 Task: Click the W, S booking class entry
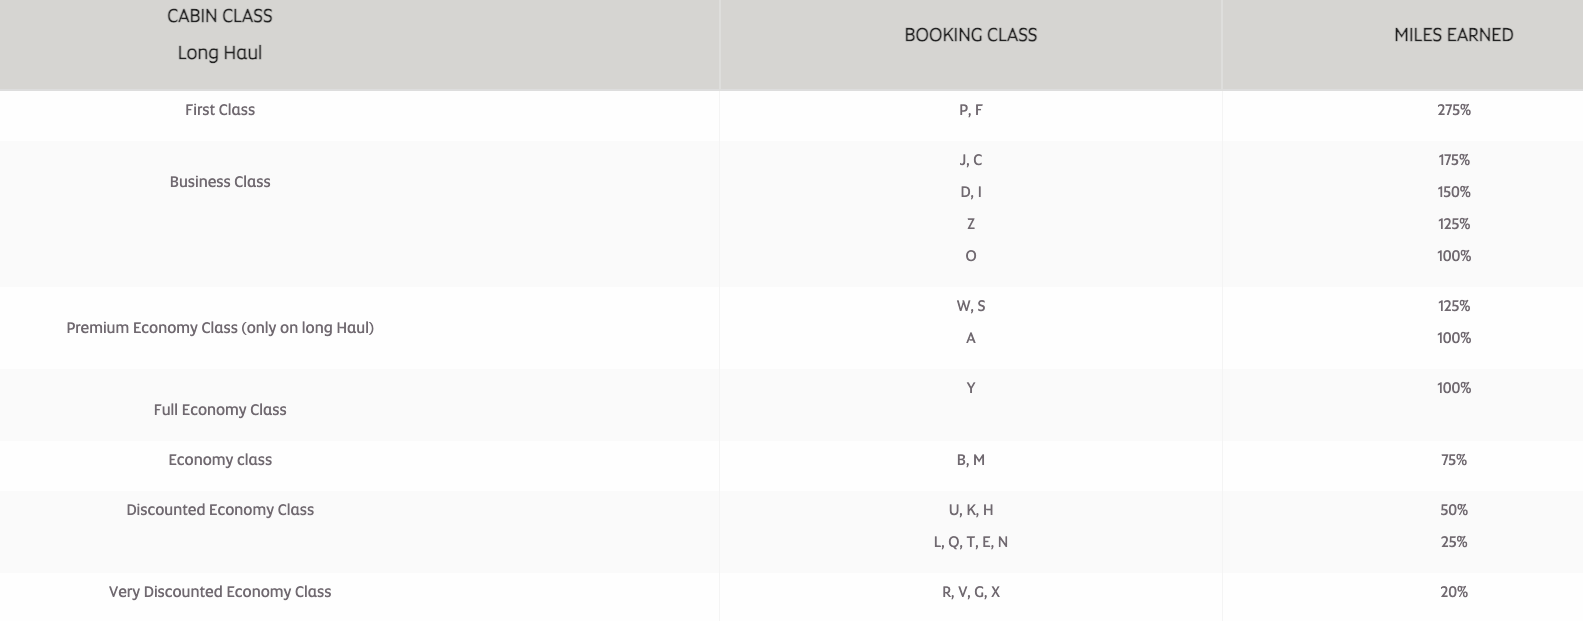[x=970, y=306]
